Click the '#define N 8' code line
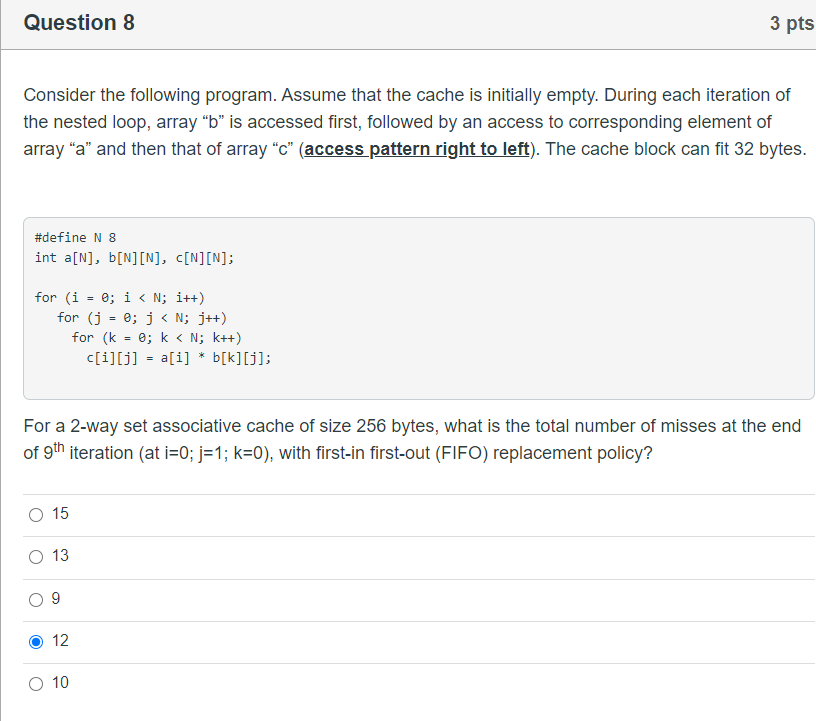Image resolution: width=816 pixels, height=721 pixels. coord(75,237)
